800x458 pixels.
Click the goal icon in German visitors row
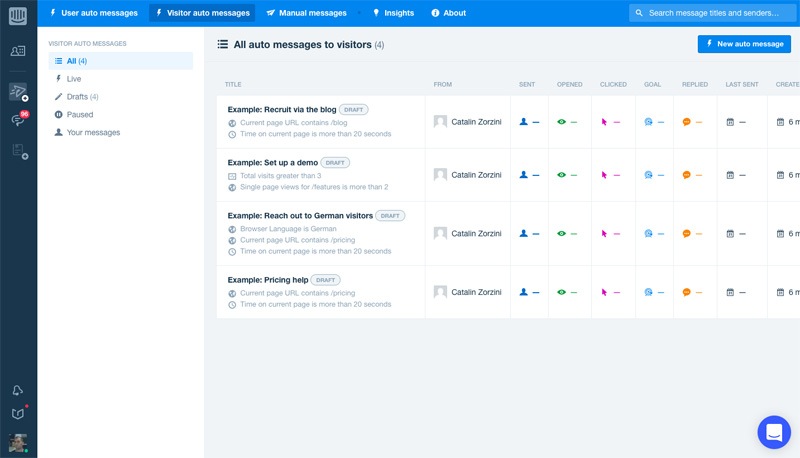pos(648,234)
